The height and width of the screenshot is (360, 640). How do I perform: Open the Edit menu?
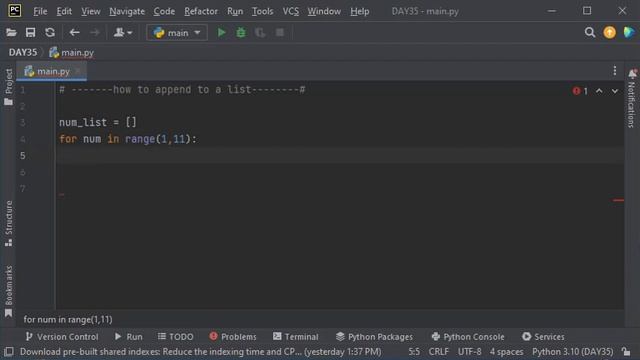click(64, 11)
